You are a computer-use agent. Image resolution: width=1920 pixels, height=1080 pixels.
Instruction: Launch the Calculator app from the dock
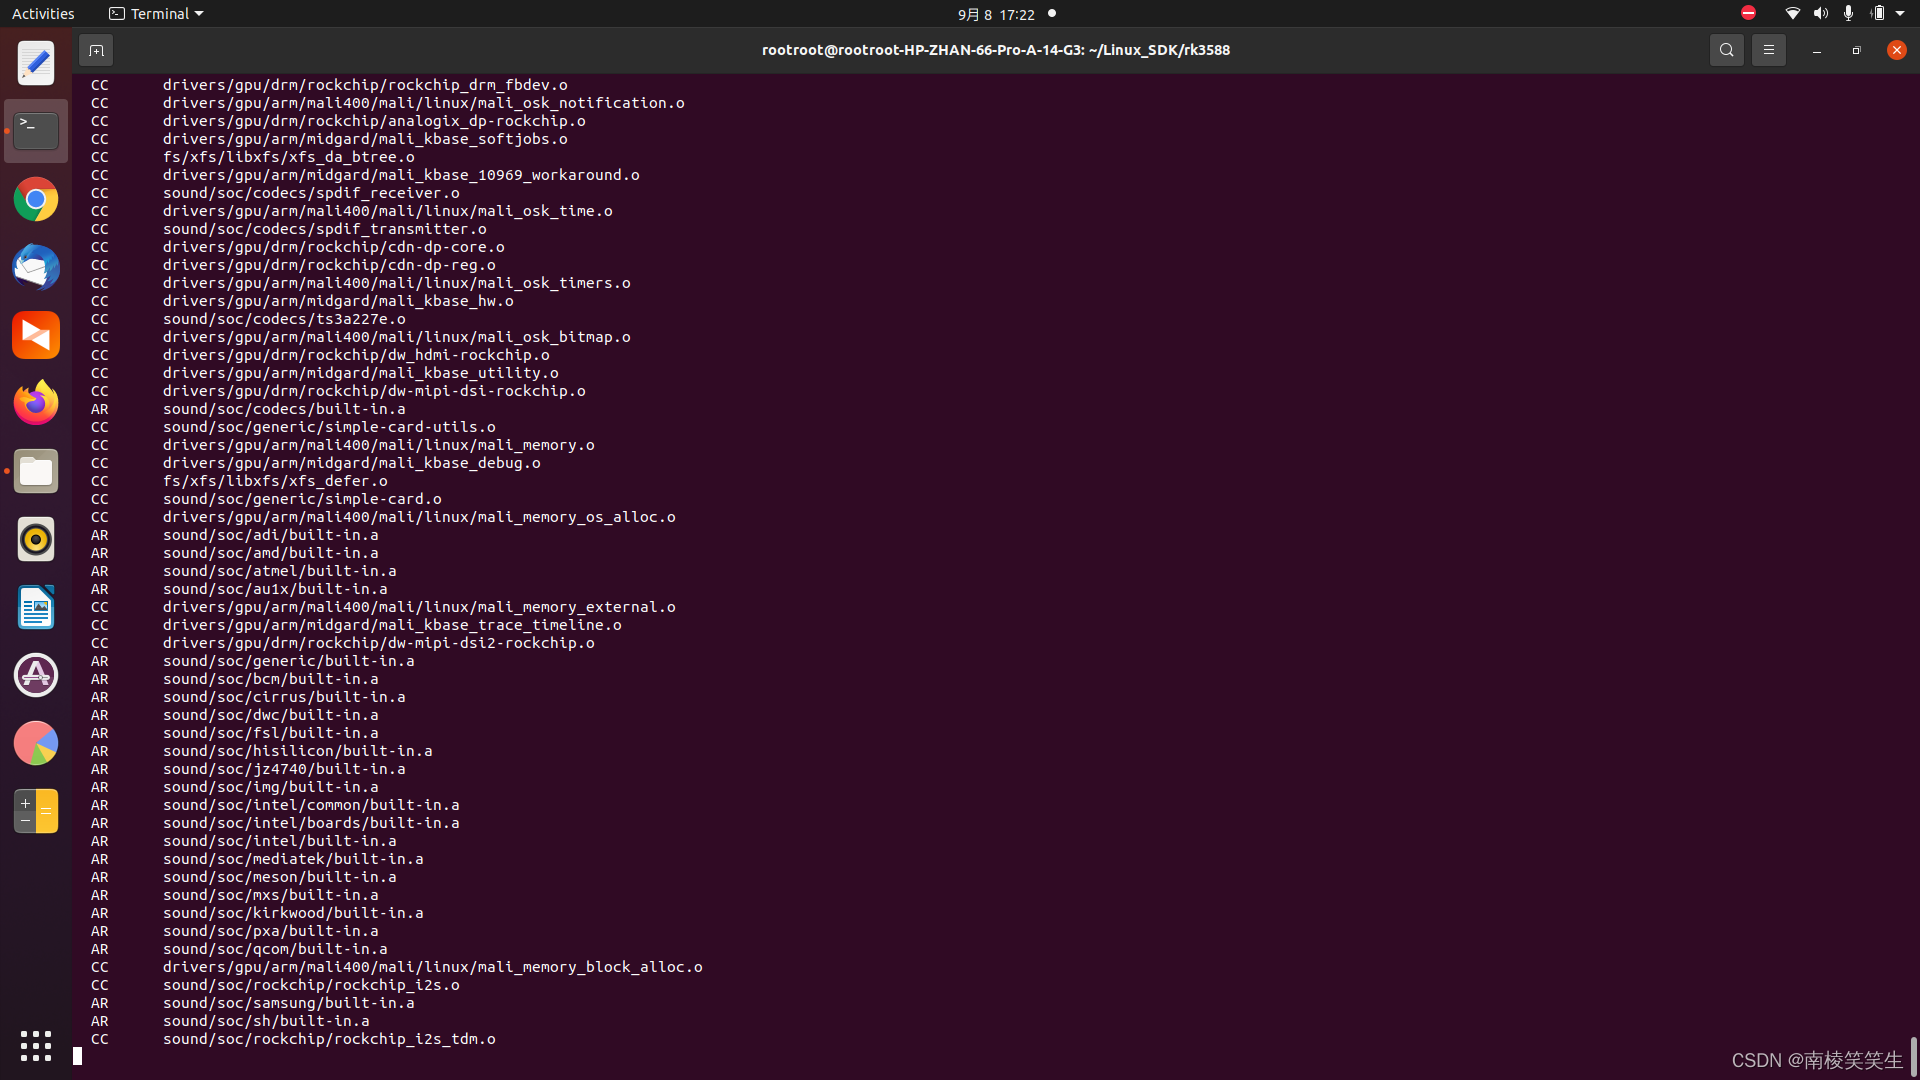36,811
